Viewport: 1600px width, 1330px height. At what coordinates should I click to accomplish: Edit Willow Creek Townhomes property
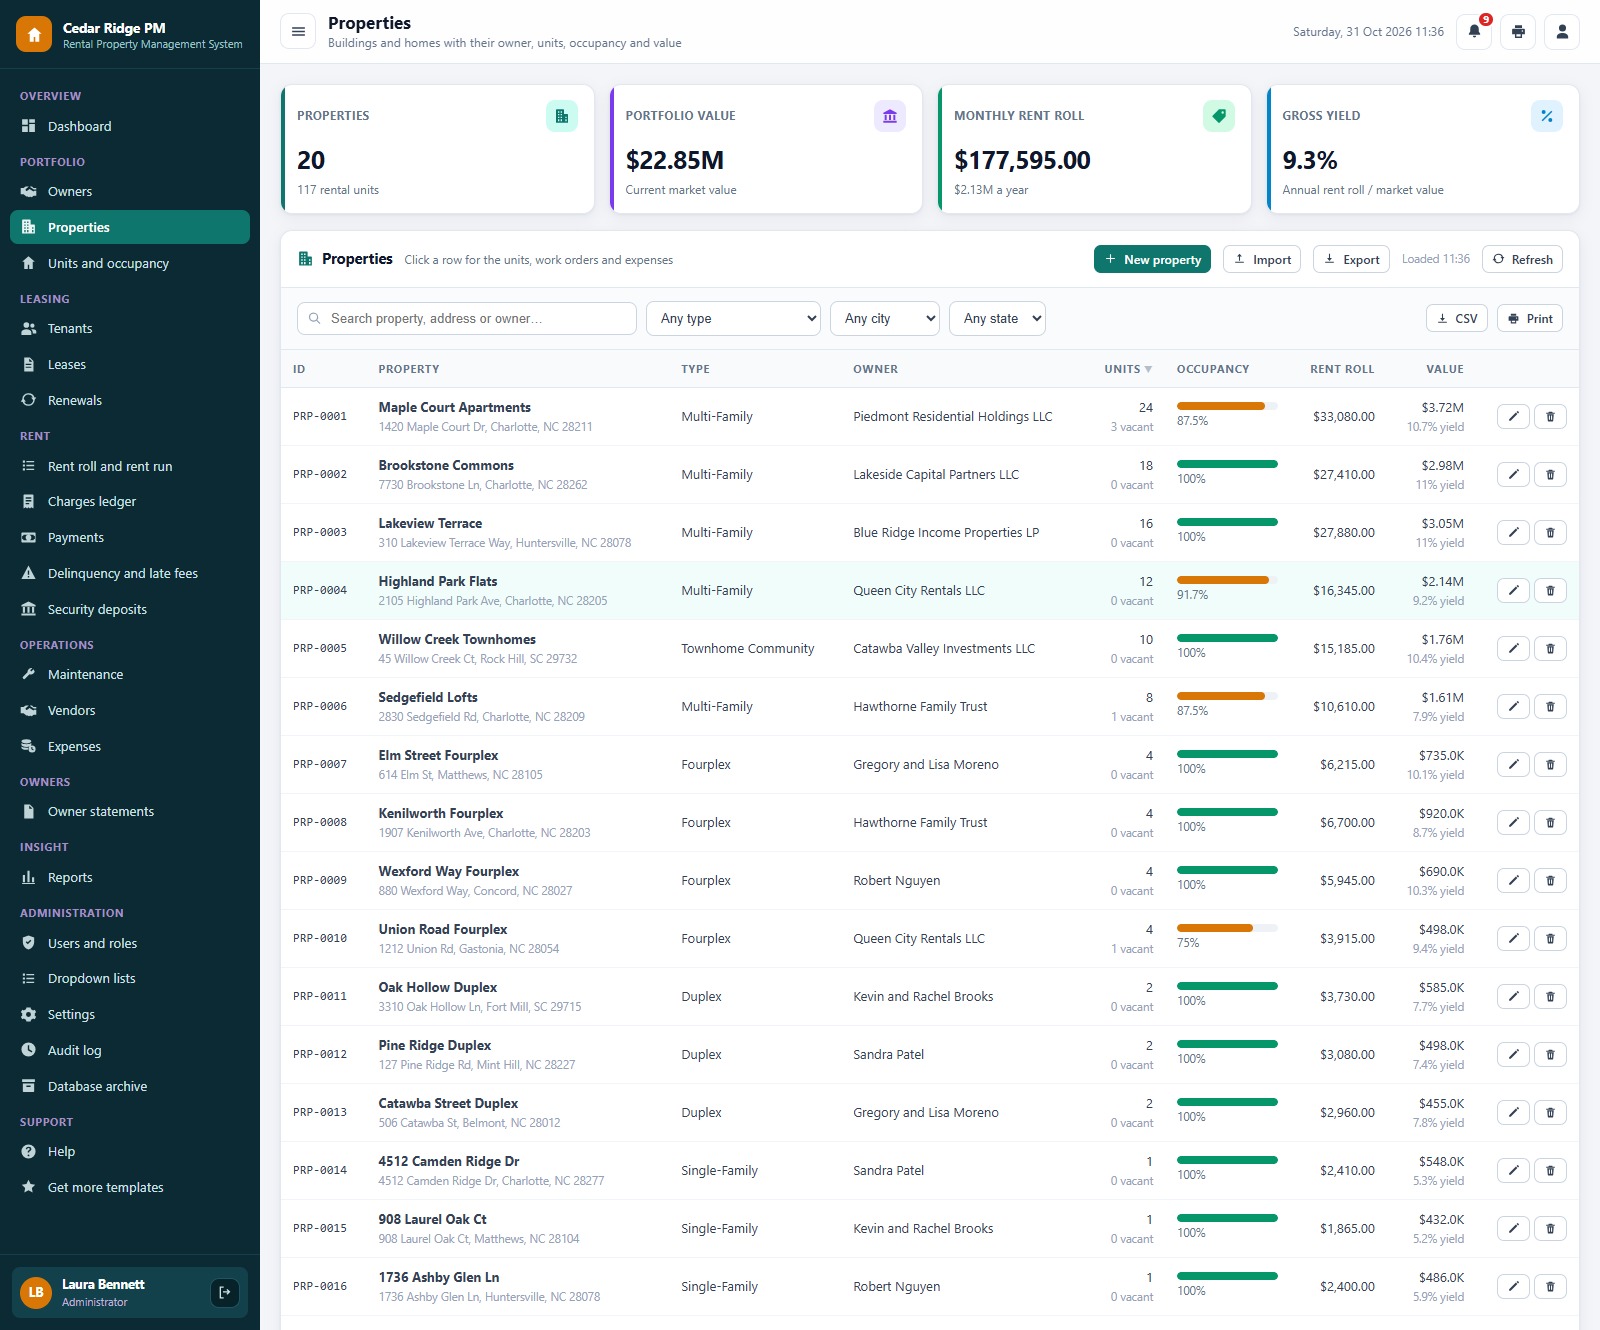click(1514, 649)
